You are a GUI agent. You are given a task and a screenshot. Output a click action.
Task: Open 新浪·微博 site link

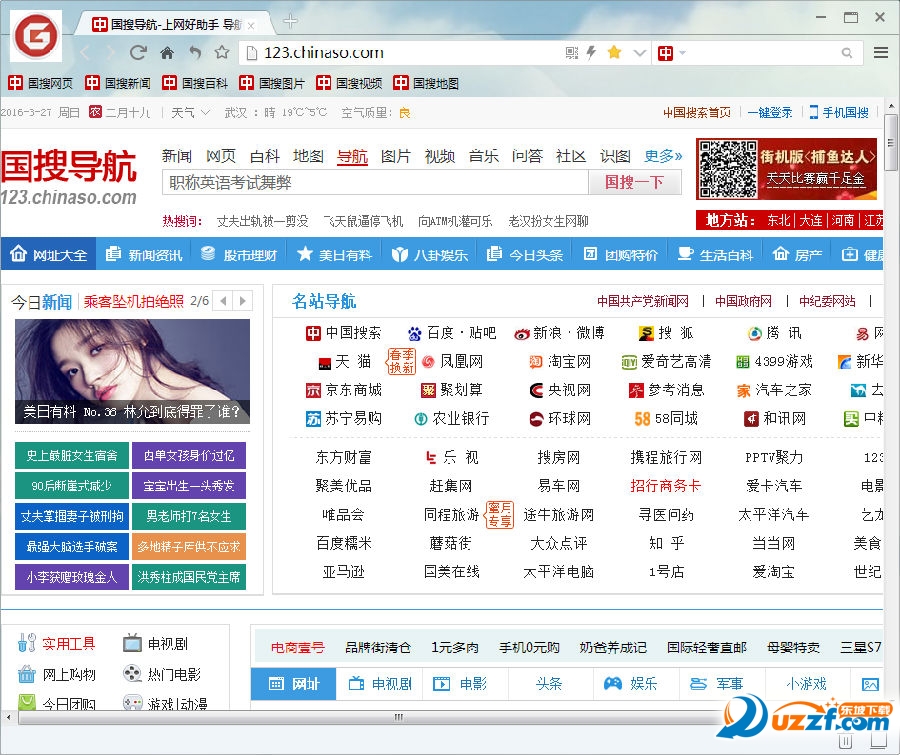(x=559, y=333)
